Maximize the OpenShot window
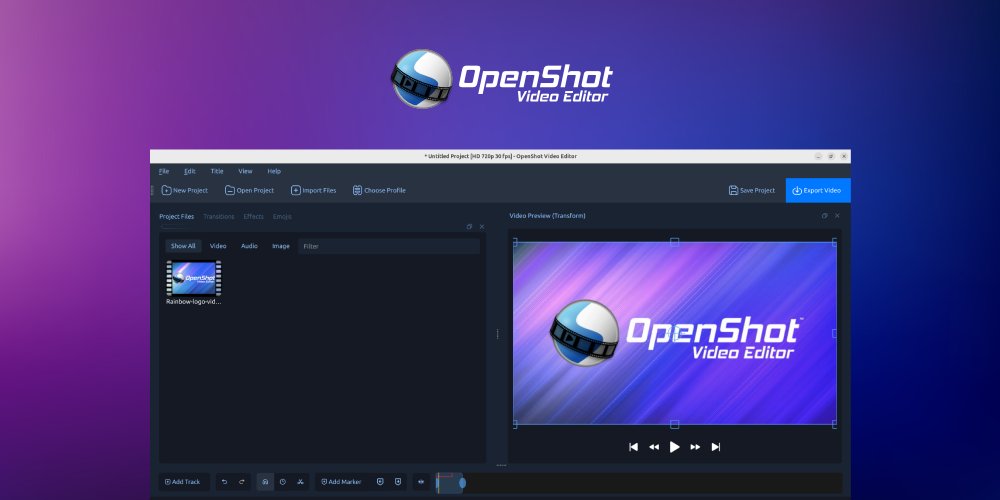This screenshot has width=1000, height=500. tap(831, 156)
